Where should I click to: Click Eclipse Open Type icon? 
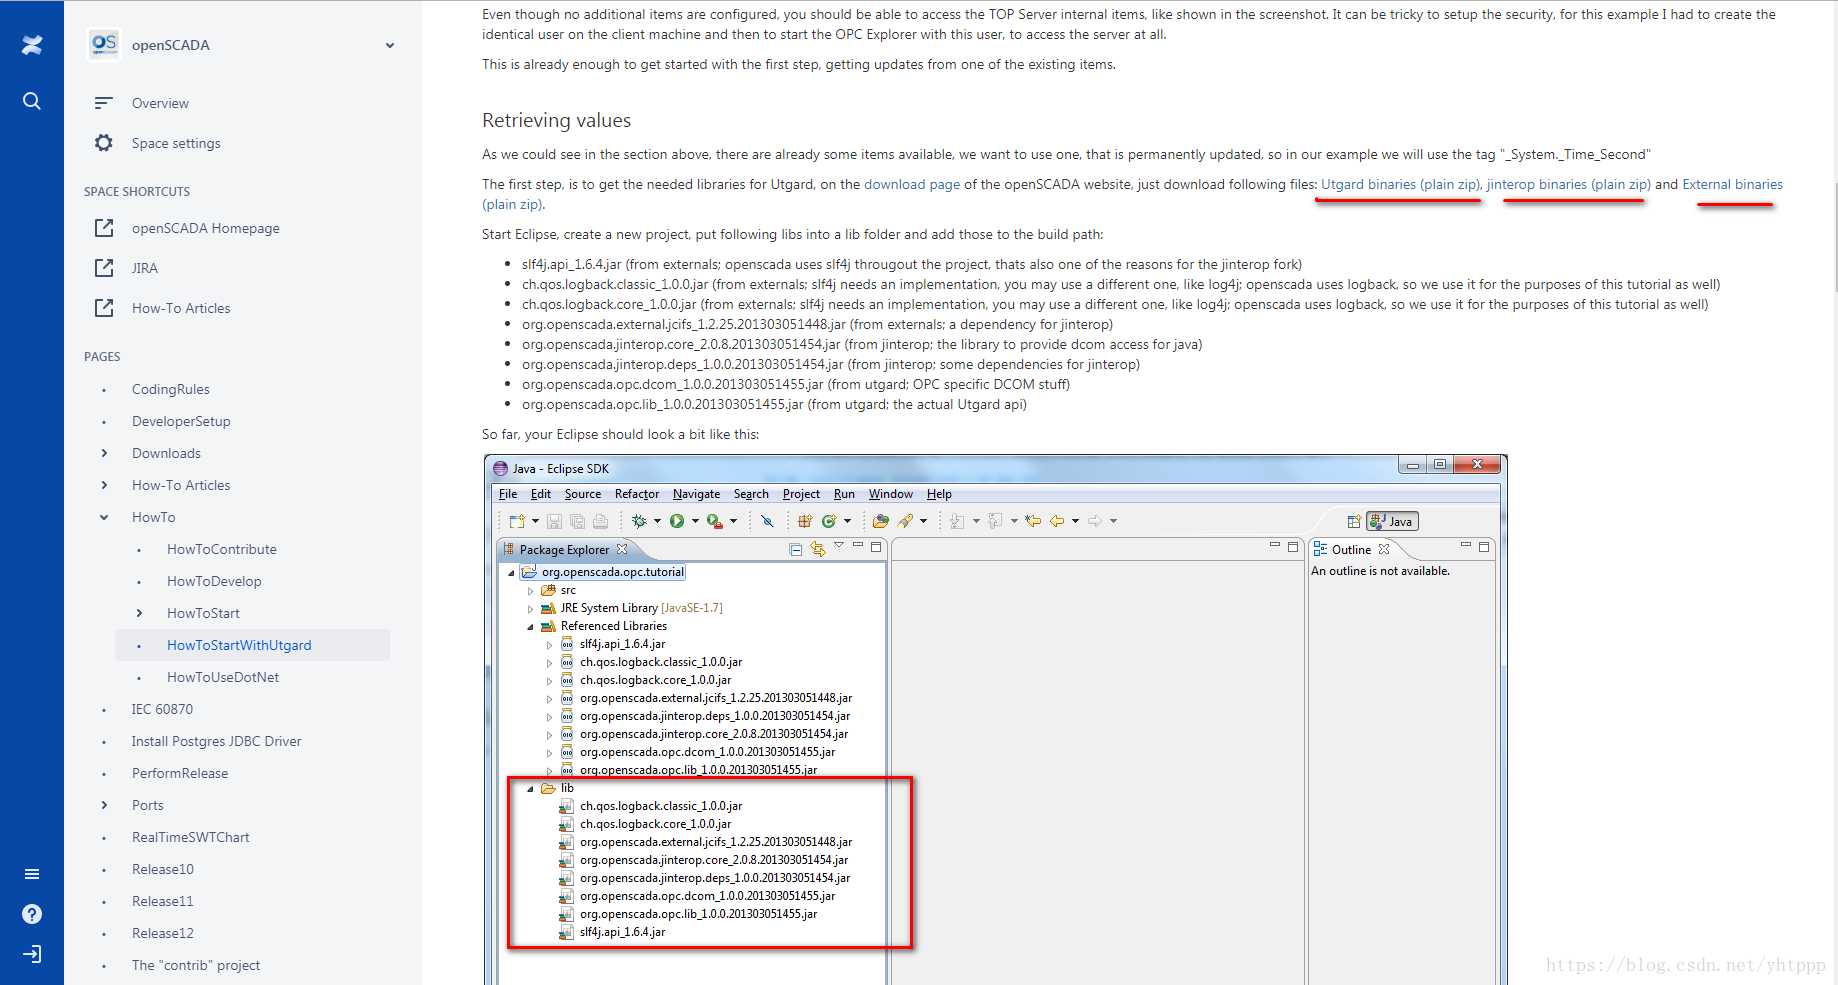click(x=881, y=521)
